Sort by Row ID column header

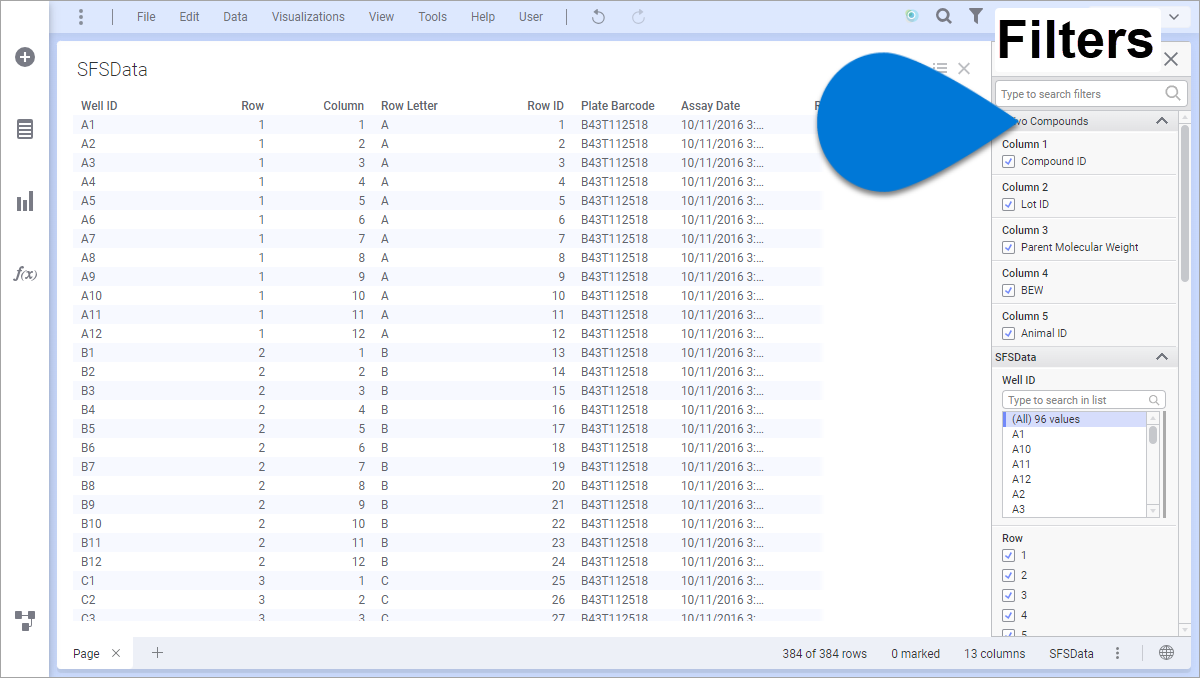pos(546,105)
